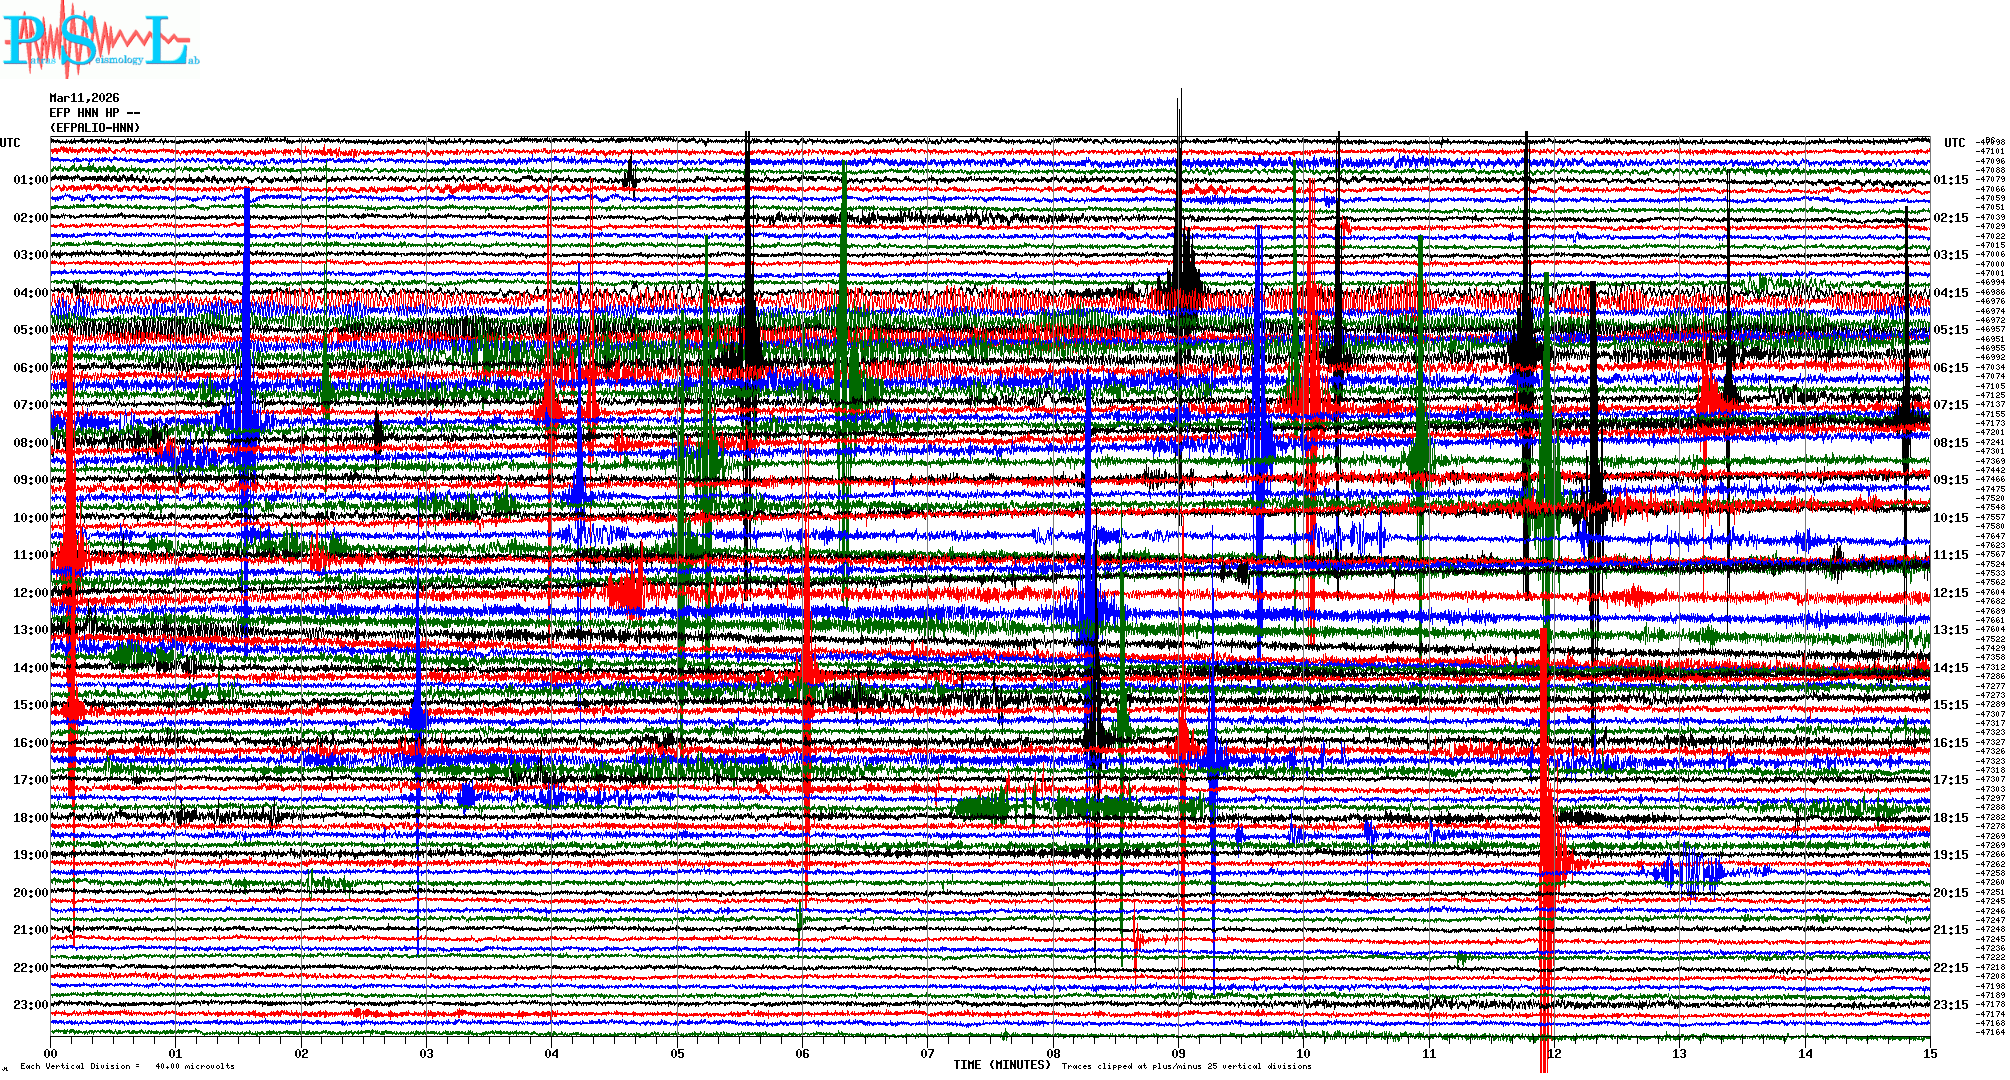
Task: Click the TIME (MINUTES) axis title
Action: (1002, 1065)
